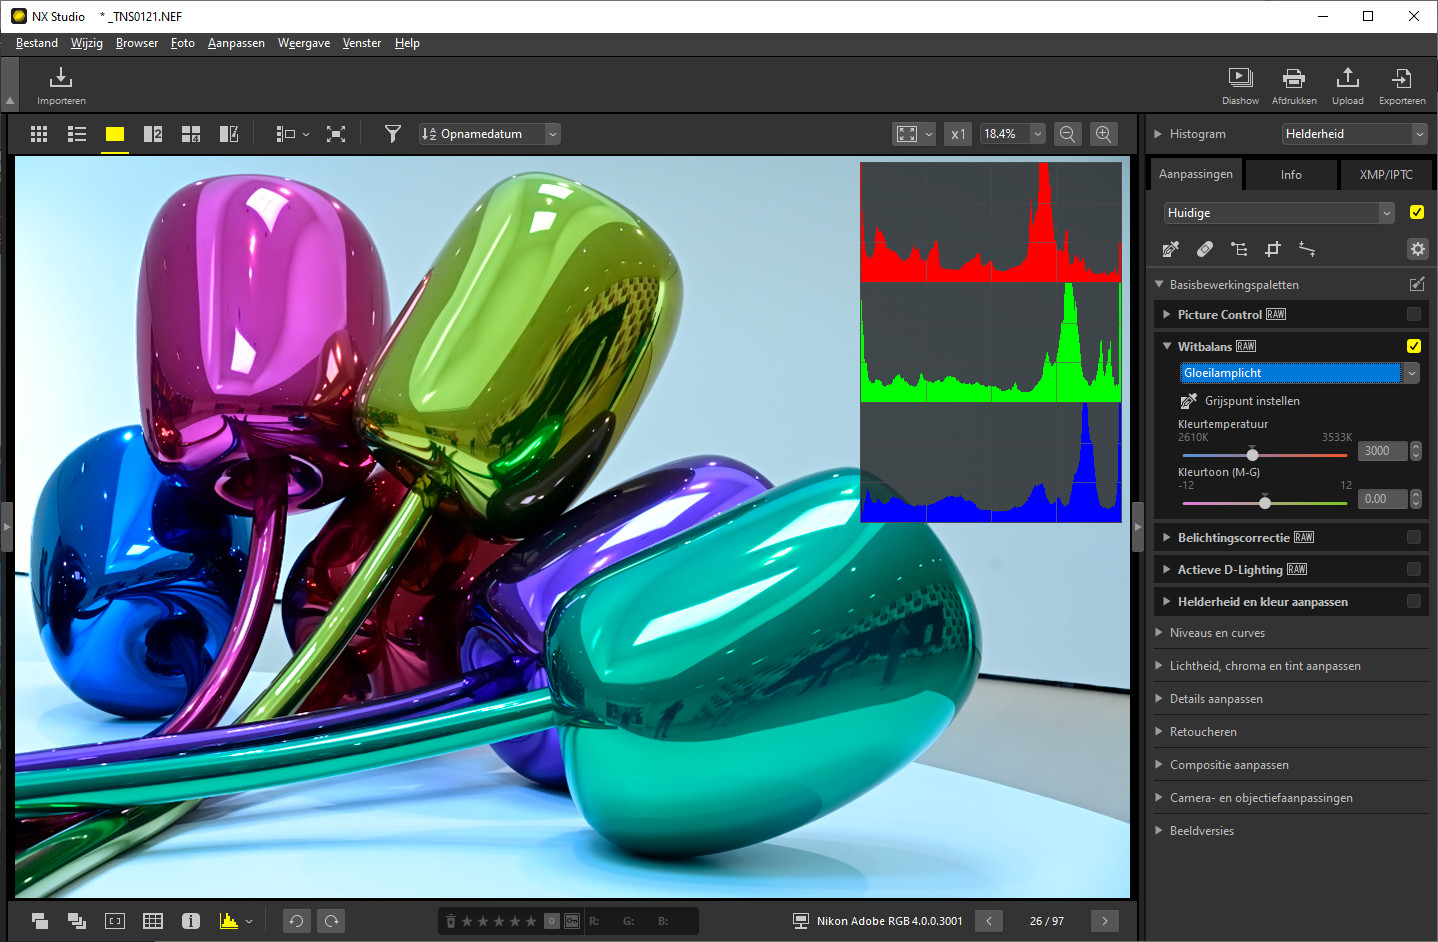Edit the Basisbewerkingspaletten palette customize icon
This screenshot has height=942, width=1438.
(1417, 284)
